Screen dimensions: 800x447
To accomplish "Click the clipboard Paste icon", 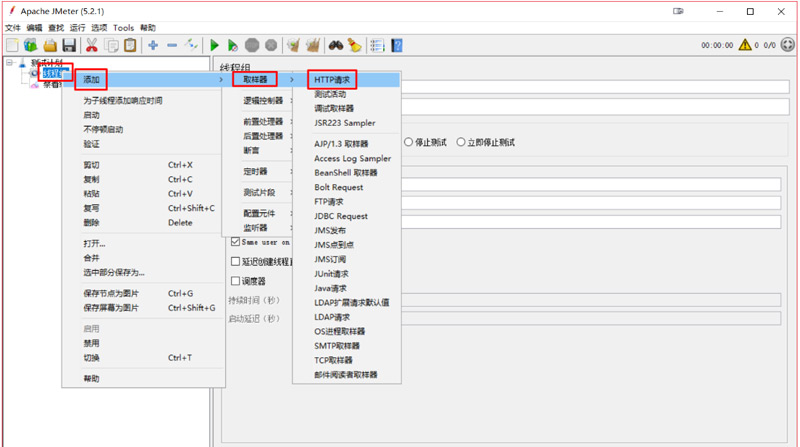I will click(131, 45).
